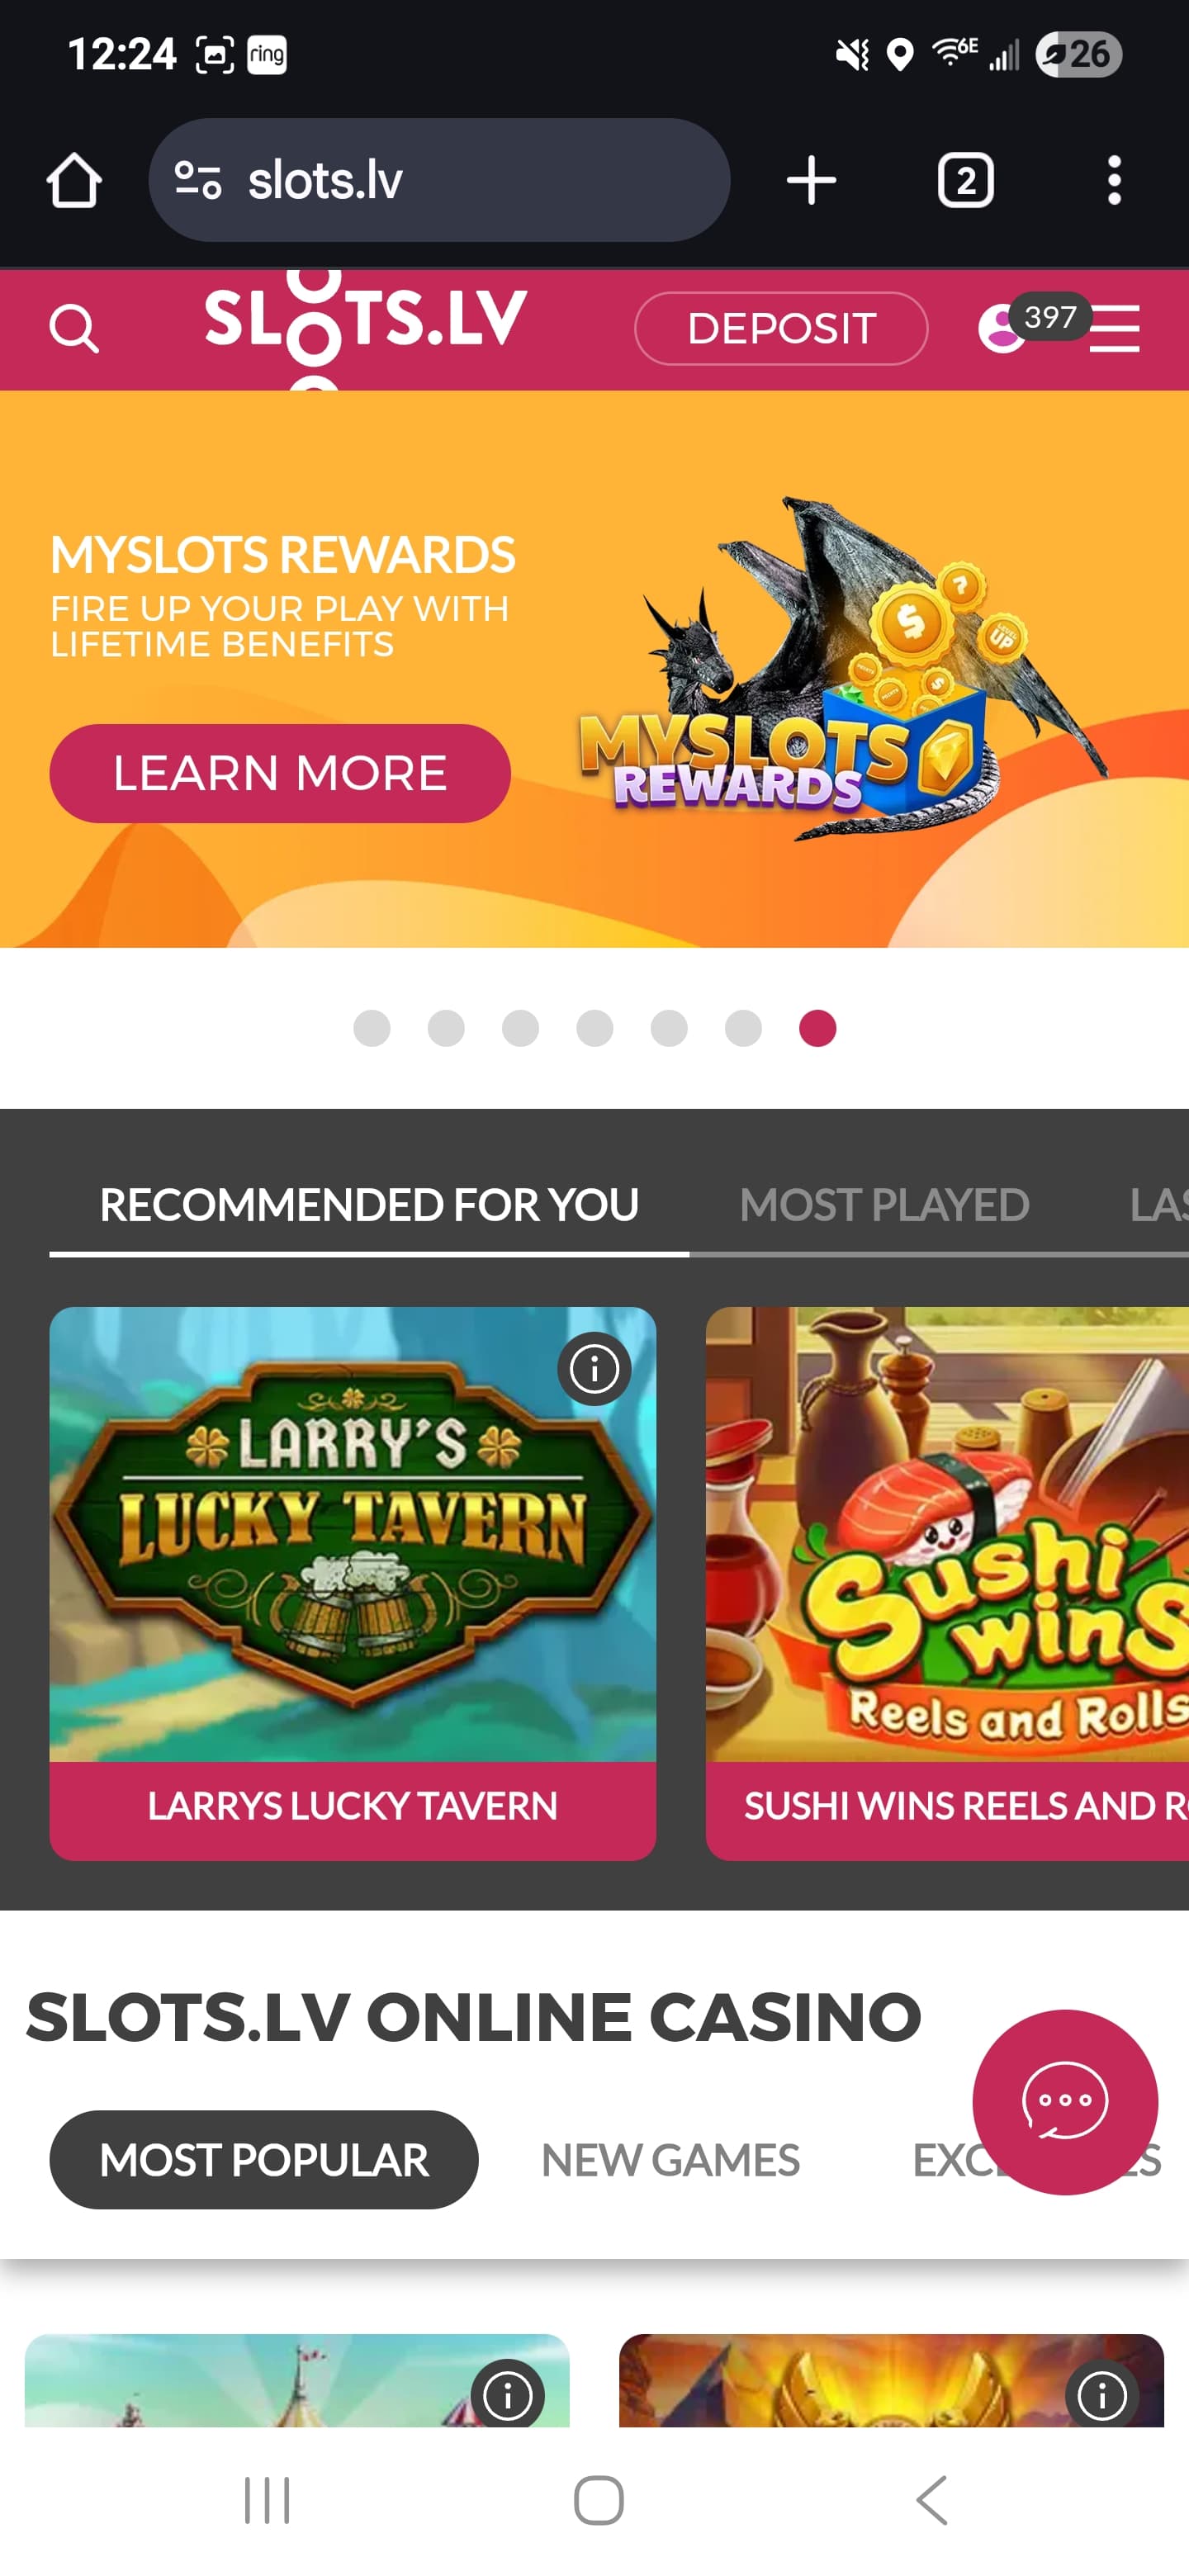Open the browser three-dot menu
Image resolution: width=1189 pixels, height=2576 pixels.
1114,181
